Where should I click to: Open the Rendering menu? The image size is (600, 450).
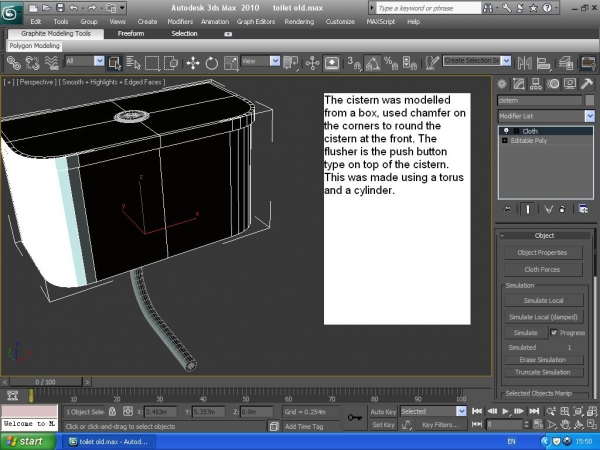point(299,22)
